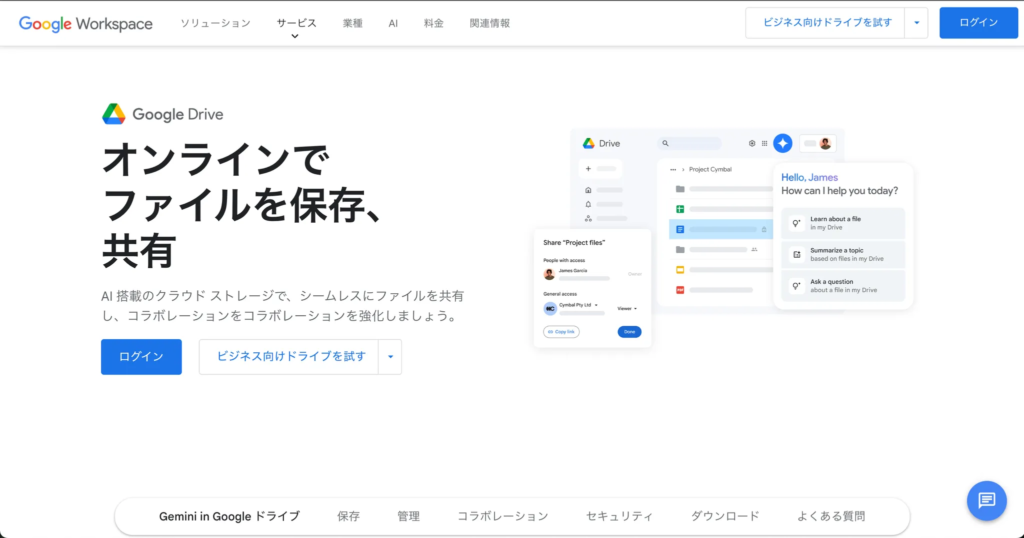
Task: Click the Google Drive logo icon
Action: [x=114, y=114]
